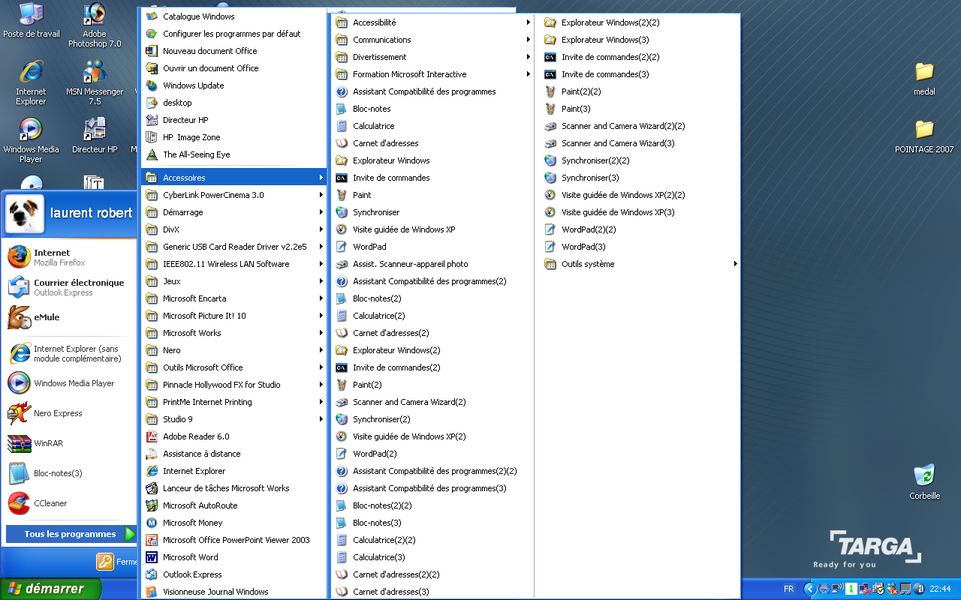The height and width of the screenshot is (600, 961).
Task: Launch Windows Media Player from pinned list
Action: tap(69, 383)
